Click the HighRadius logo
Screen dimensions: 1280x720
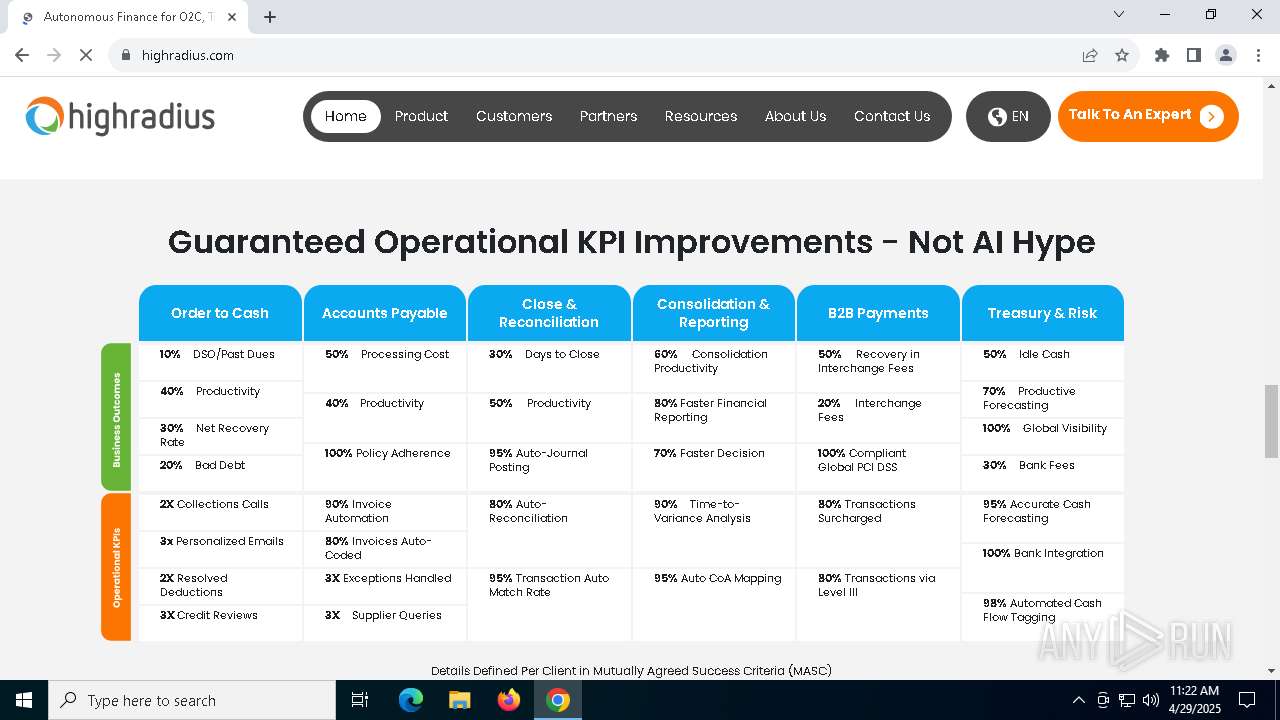pos(120,117)
